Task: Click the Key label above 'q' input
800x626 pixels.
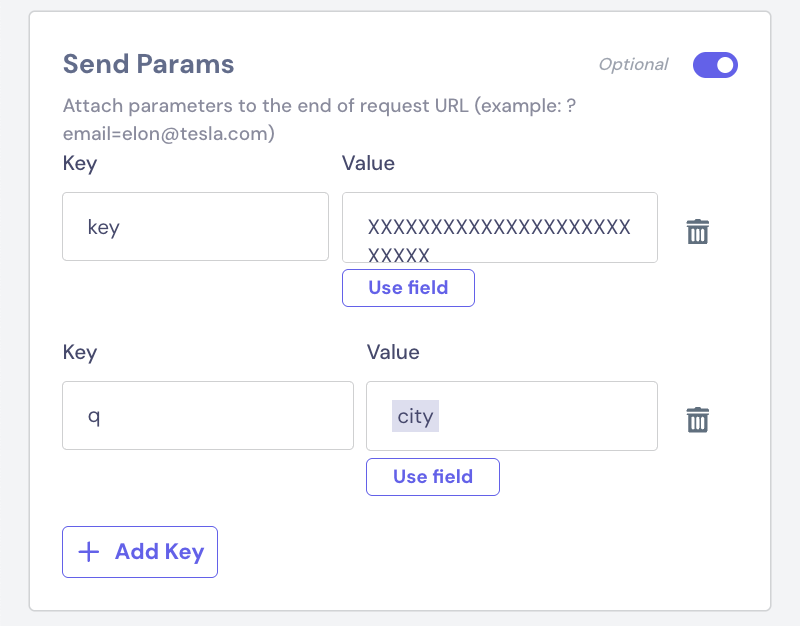Action: click(80, 353)
